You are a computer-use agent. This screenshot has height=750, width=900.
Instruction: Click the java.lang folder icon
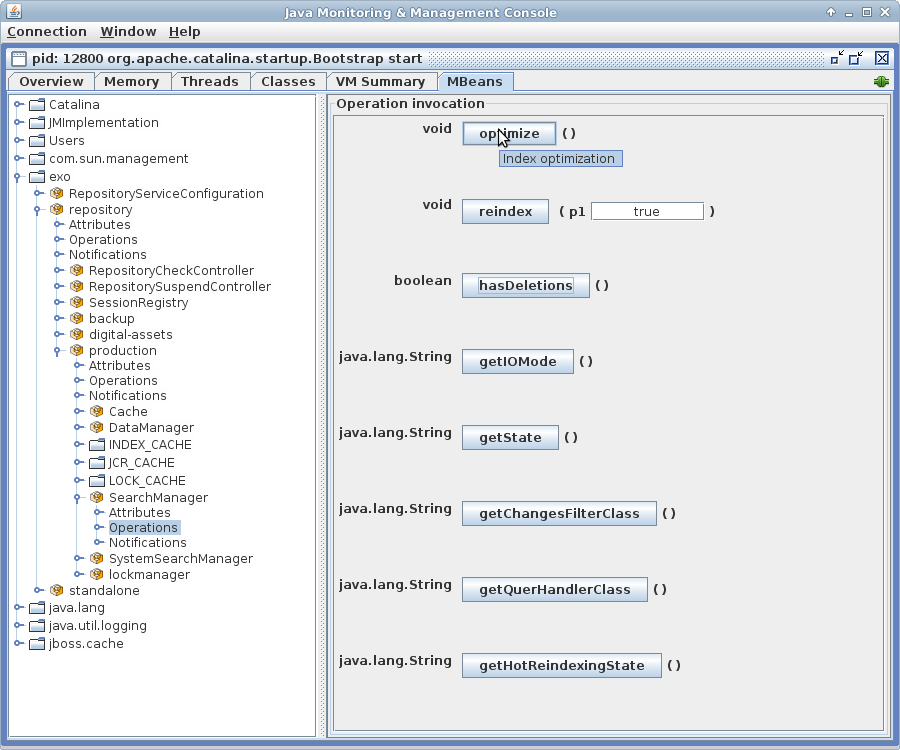pyautogui.click(x=38, y=608)
